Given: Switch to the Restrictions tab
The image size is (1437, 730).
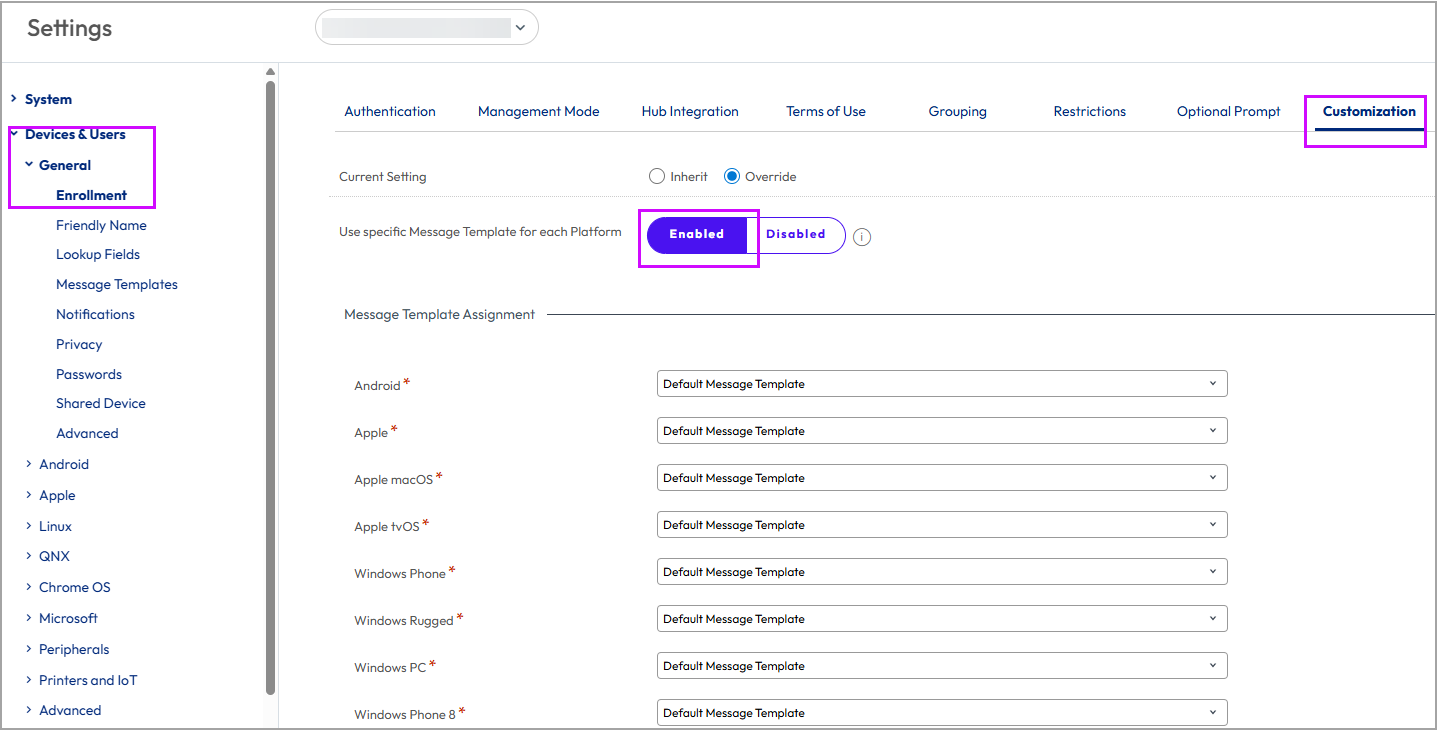Looking at the screenshot, I should pos(1090,111).
